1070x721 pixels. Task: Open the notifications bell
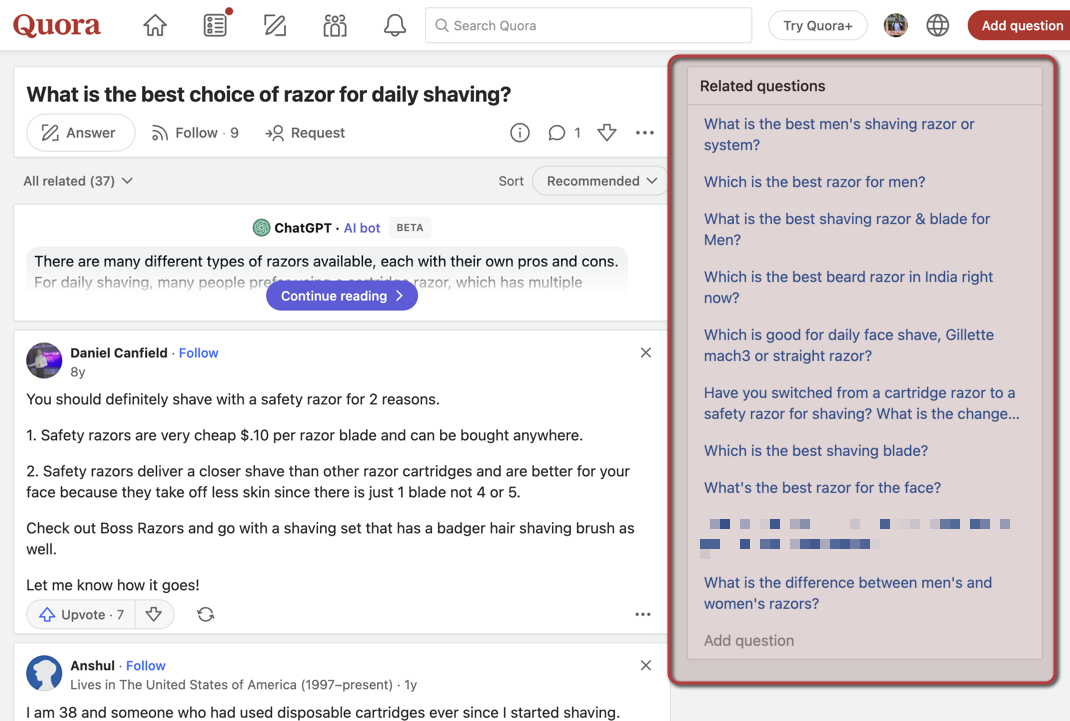pos(394,25)
